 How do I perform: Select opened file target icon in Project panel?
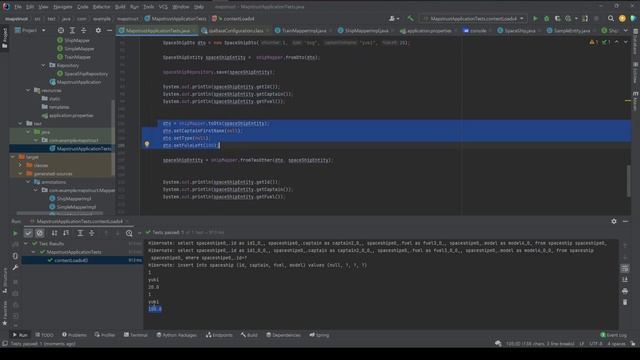pyautogui.click(x=61, y=30)
